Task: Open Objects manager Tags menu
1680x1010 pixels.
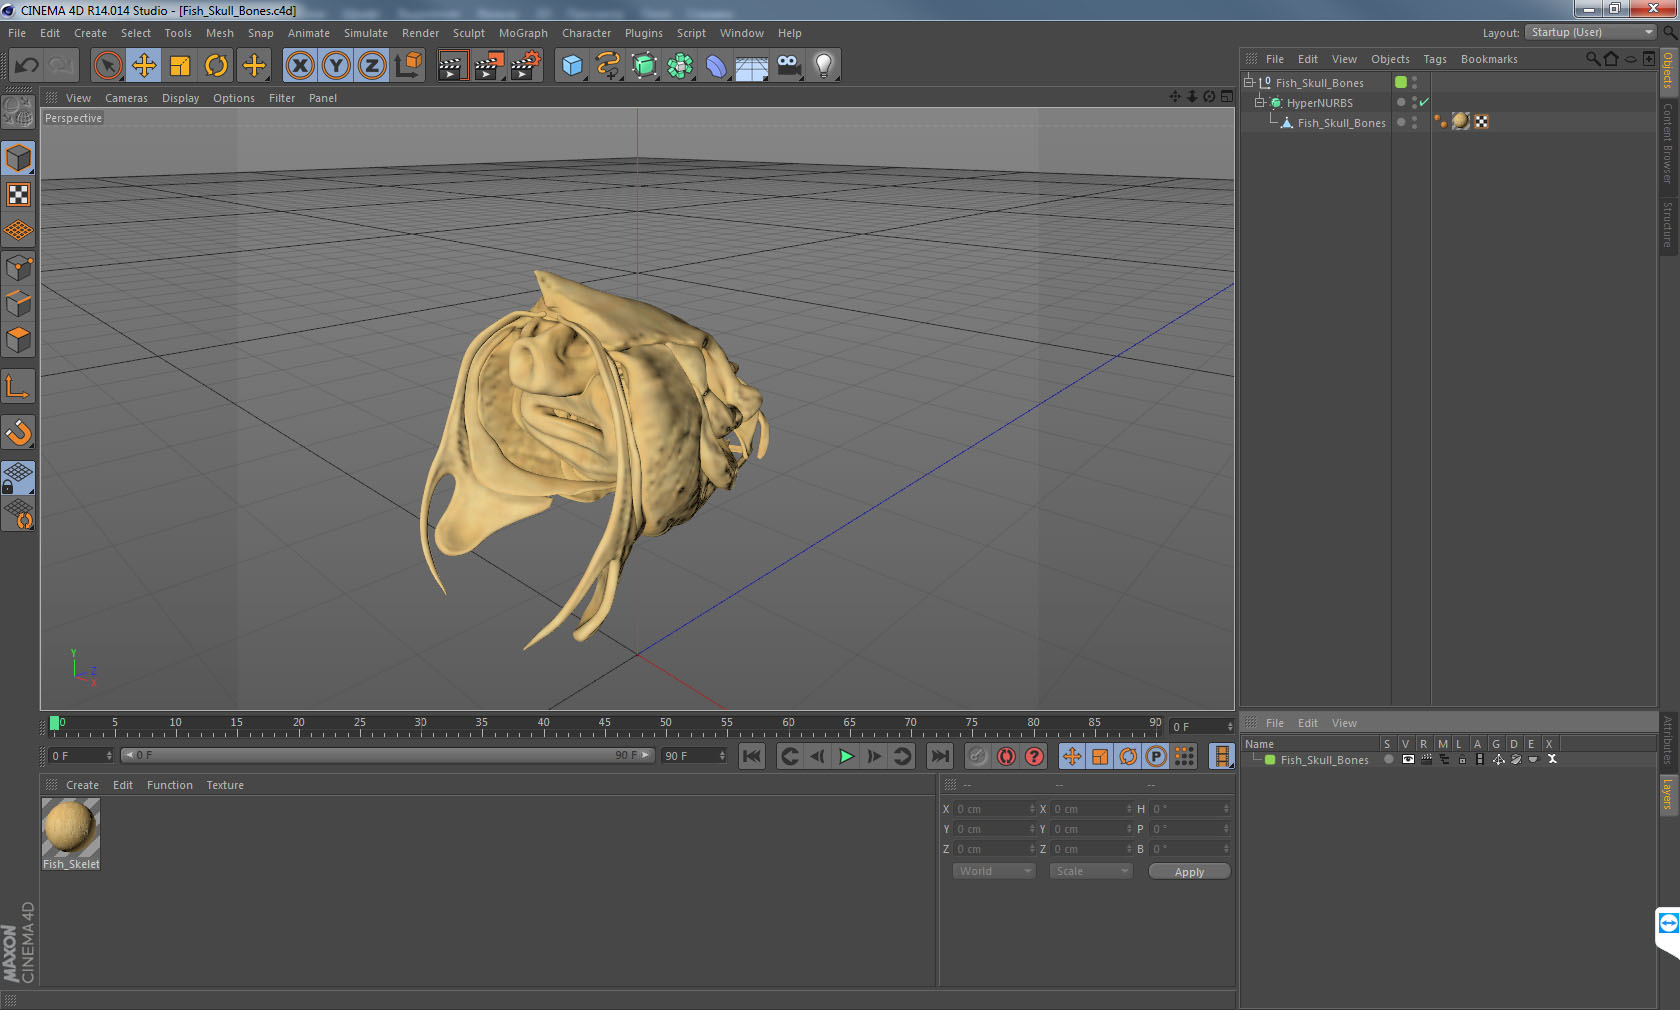Action: pos(1435,59)
